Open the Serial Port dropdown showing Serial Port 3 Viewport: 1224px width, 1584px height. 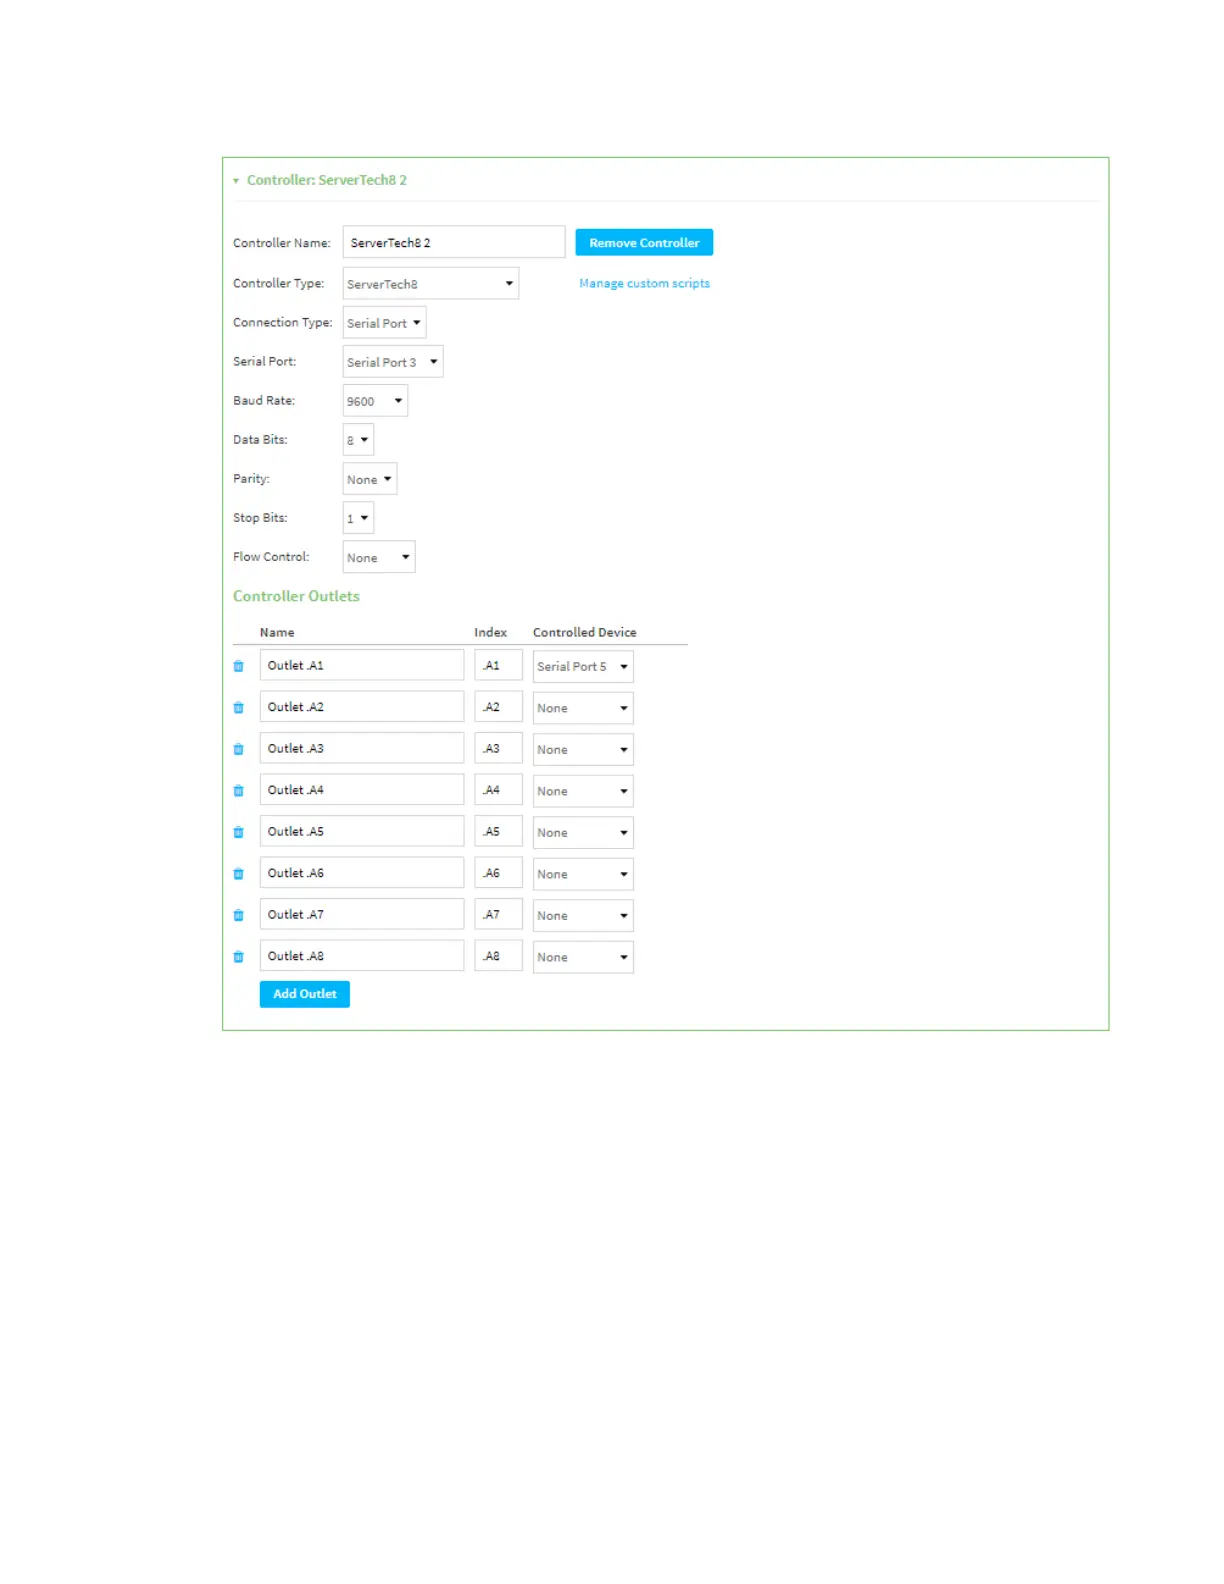pos(392,361)
